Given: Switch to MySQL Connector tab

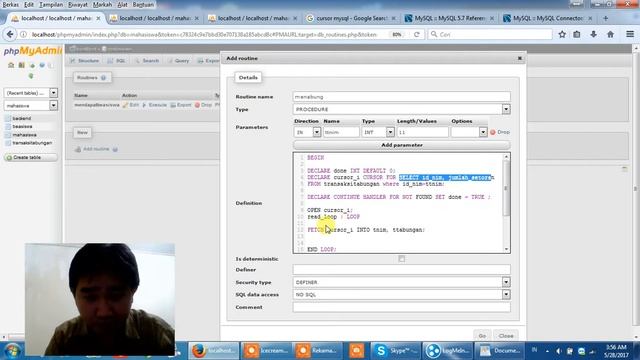Looking at the screenshot, I should [547, 18].
